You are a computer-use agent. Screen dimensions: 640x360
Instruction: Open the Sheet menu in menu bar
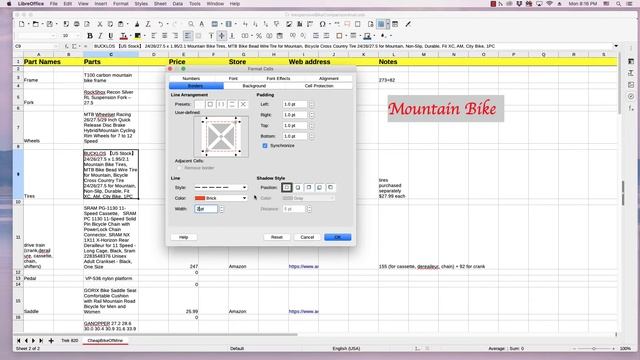[160, 4]
